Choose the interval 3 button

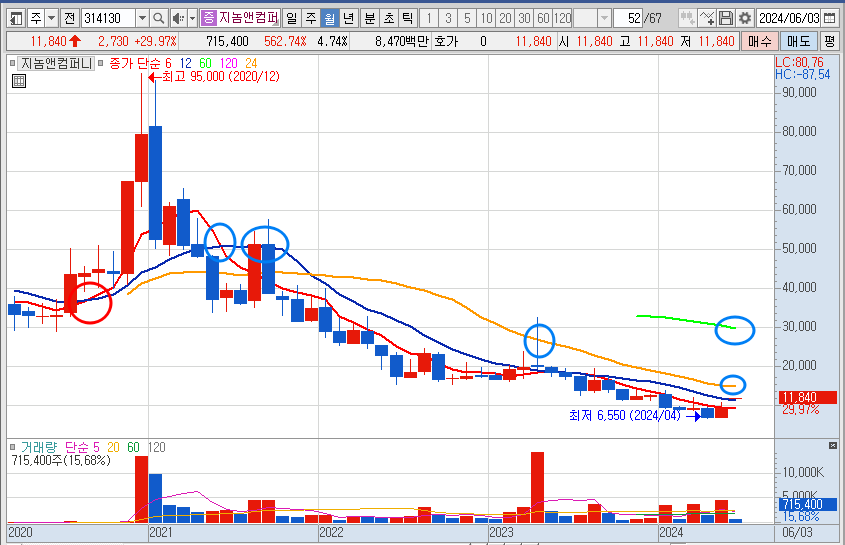coord(448,18)
